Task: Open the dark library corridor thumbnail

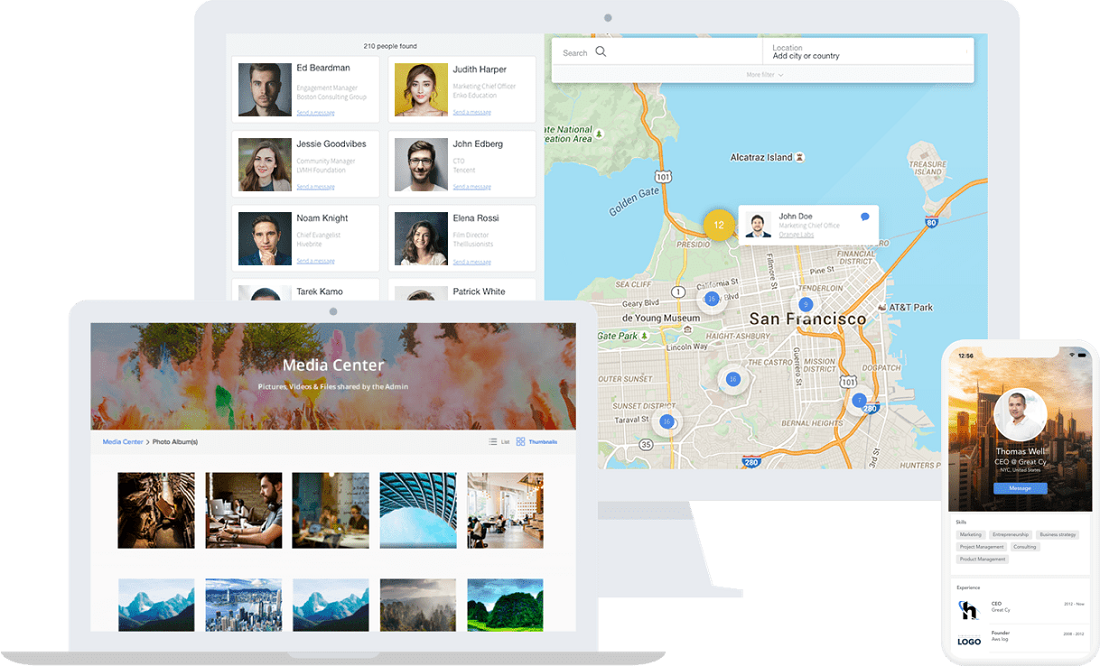Action: coord(156,510)
